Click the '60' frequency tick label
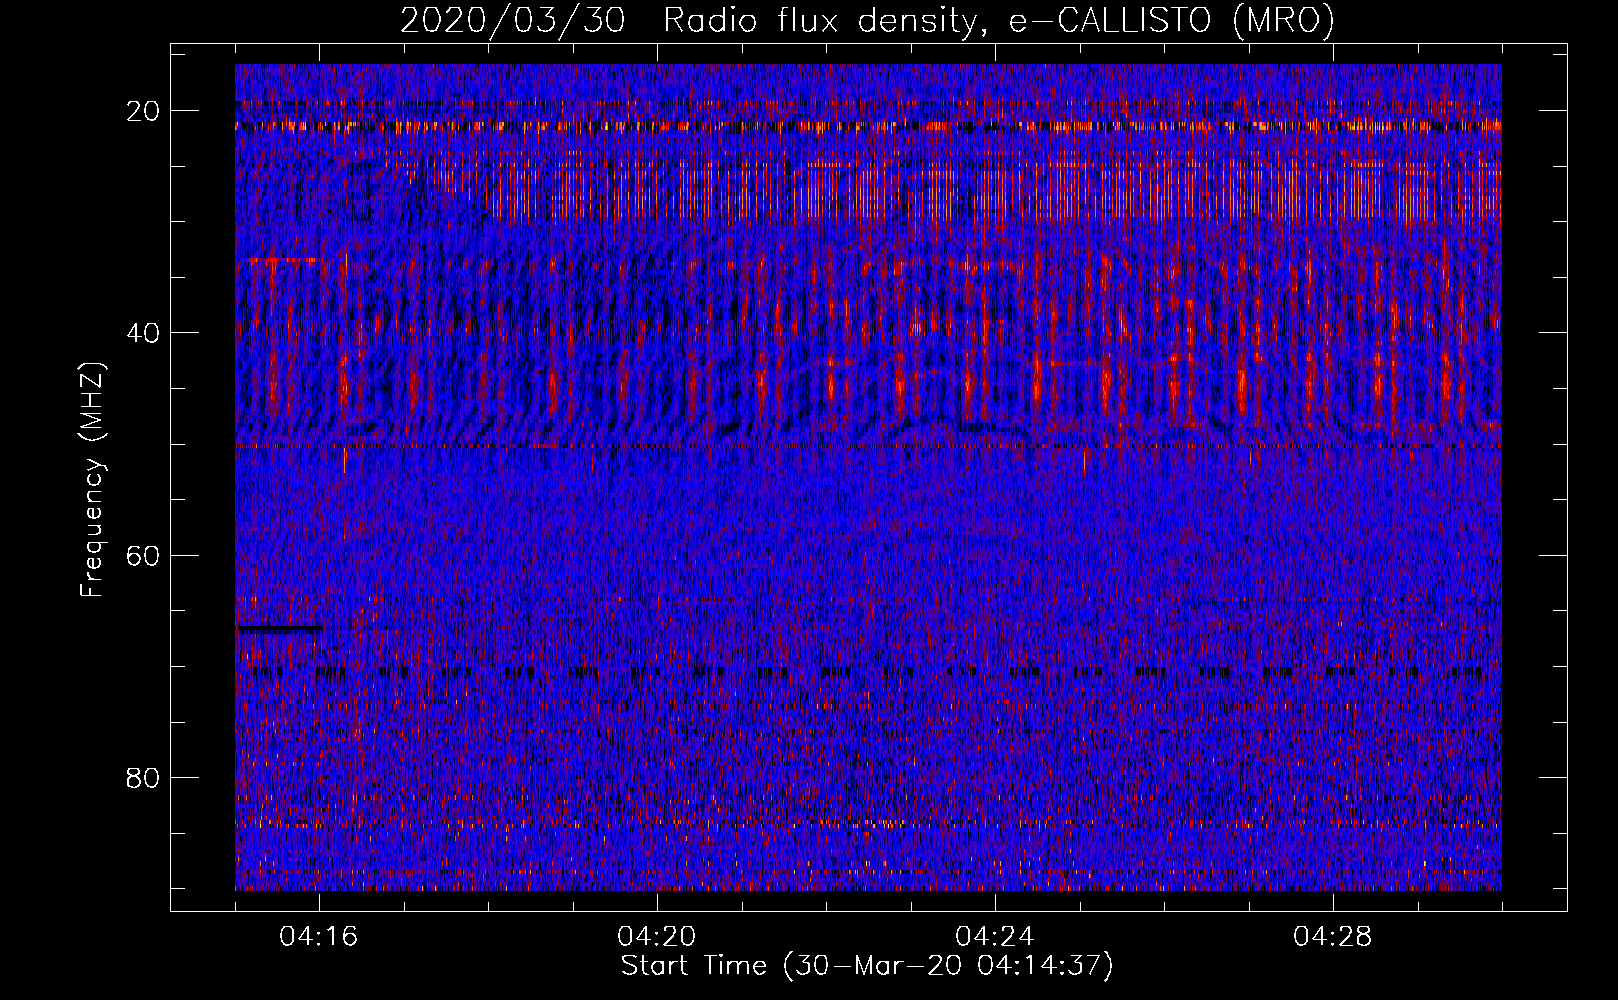The width and height of the screenshot is (1618, 1000). coord(144,555)
